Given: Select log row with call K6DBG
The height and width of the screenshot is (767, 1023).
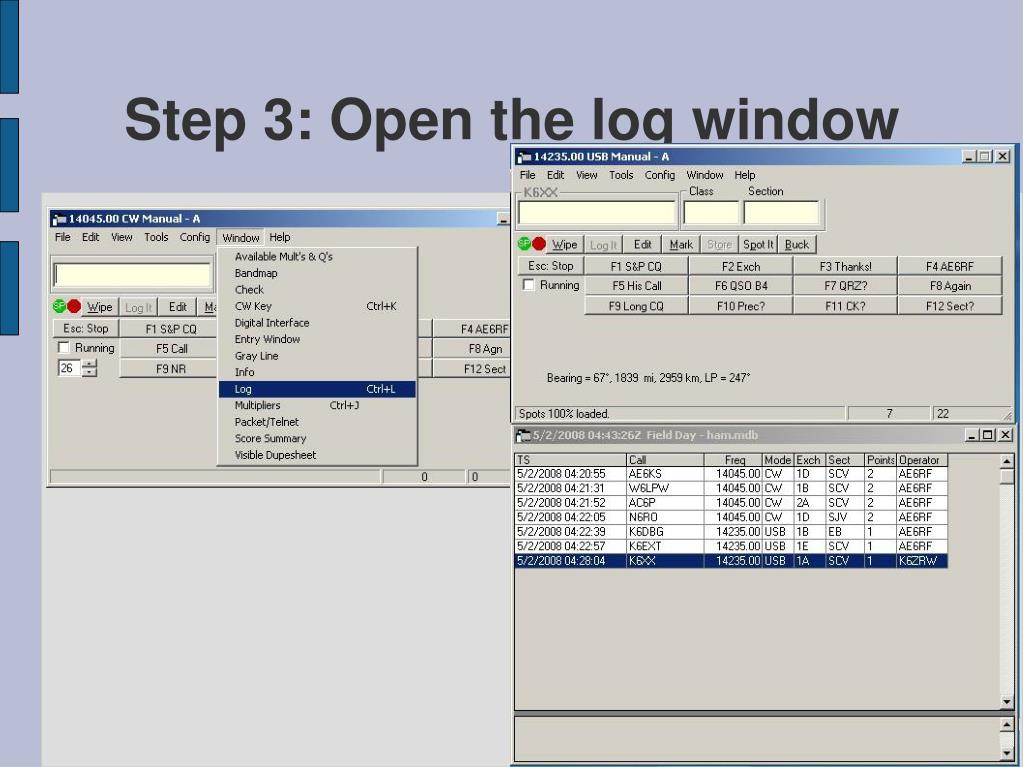Looking at the screenshot, I should pos(731,532).
